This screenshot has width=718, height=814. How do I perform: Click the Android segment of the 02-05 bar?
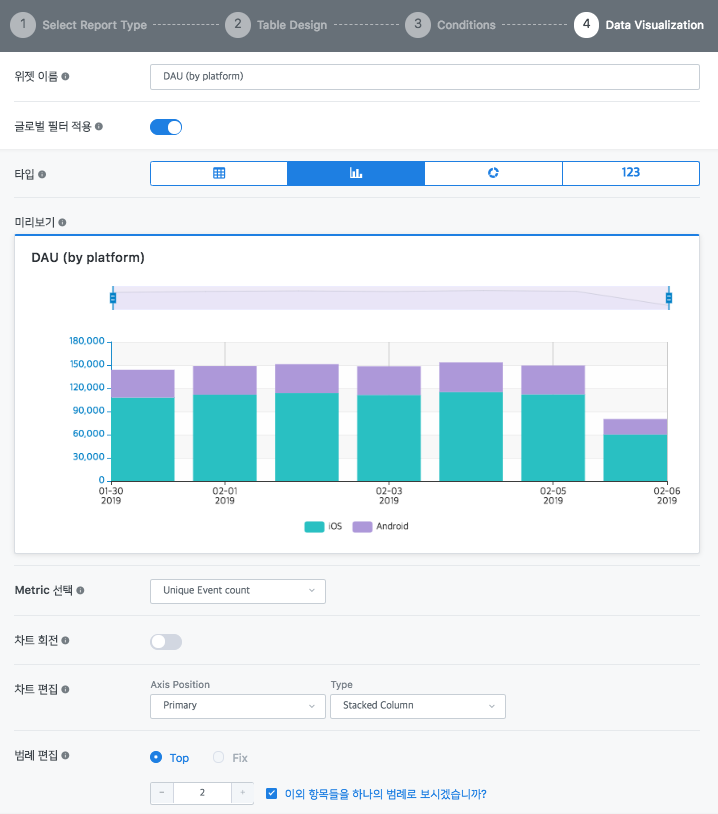coord(553,380)
